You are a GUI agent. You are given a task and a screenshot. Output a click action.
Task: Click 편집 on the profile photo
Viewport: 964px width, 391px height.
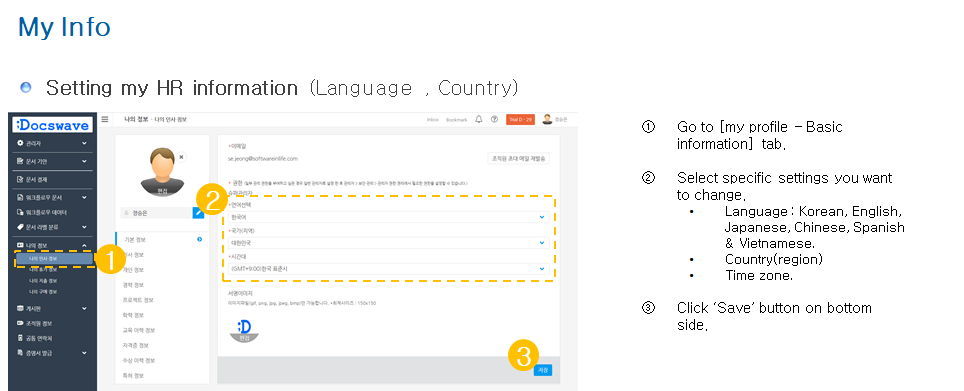162,191
